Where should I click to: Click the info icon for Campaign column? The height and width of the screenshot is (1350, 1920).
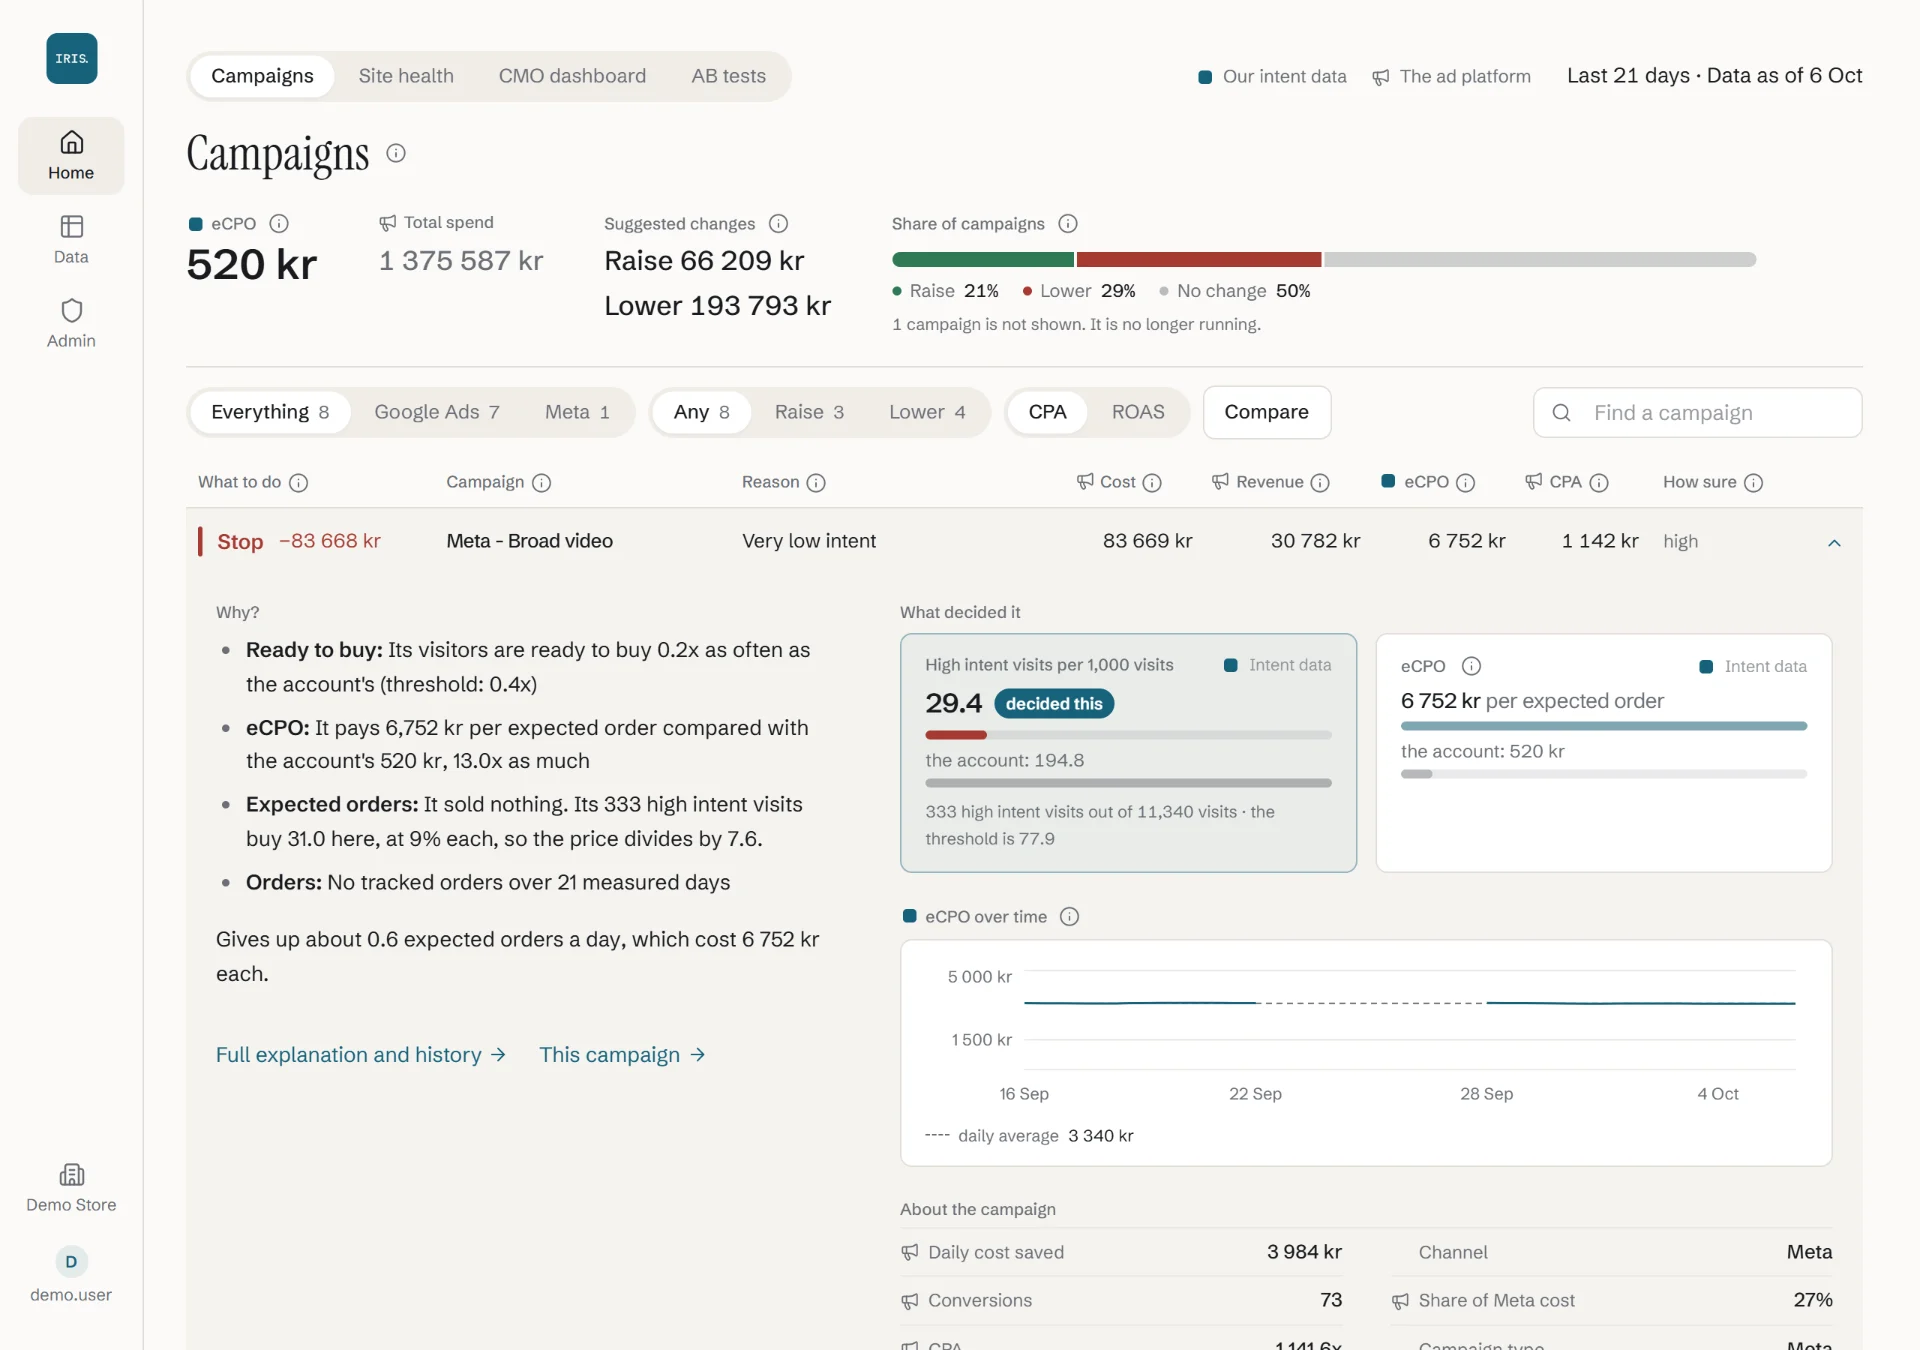[x=541, y=483]
